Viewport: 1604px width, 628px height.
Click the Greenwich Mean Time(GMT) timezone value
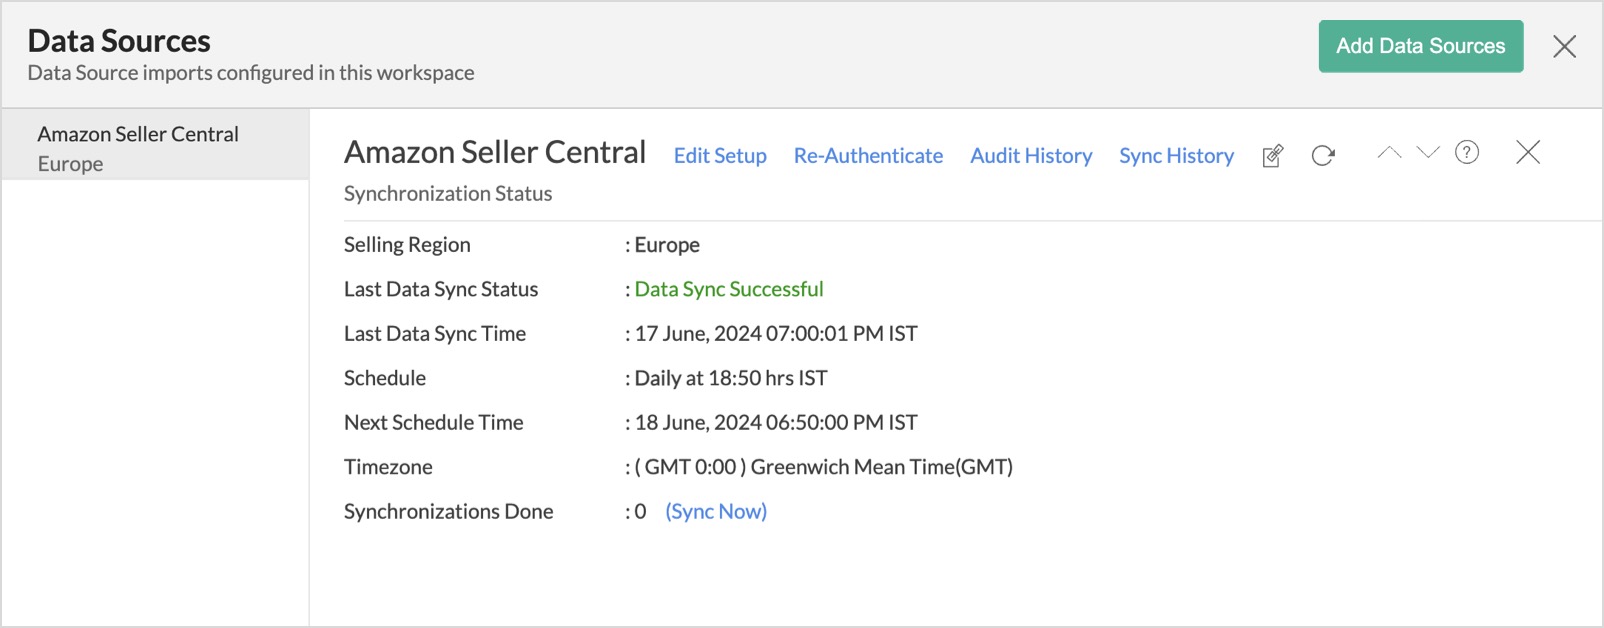tap(824, 467)
